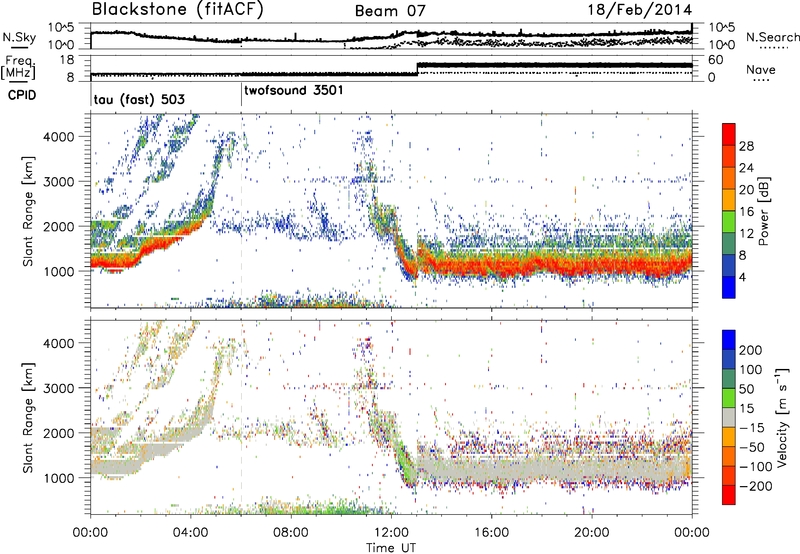The width and height of the screenshot is (800, 554).
Task: Click the frequency step-up in Freq trace
Action: click(x=417, y=68)
